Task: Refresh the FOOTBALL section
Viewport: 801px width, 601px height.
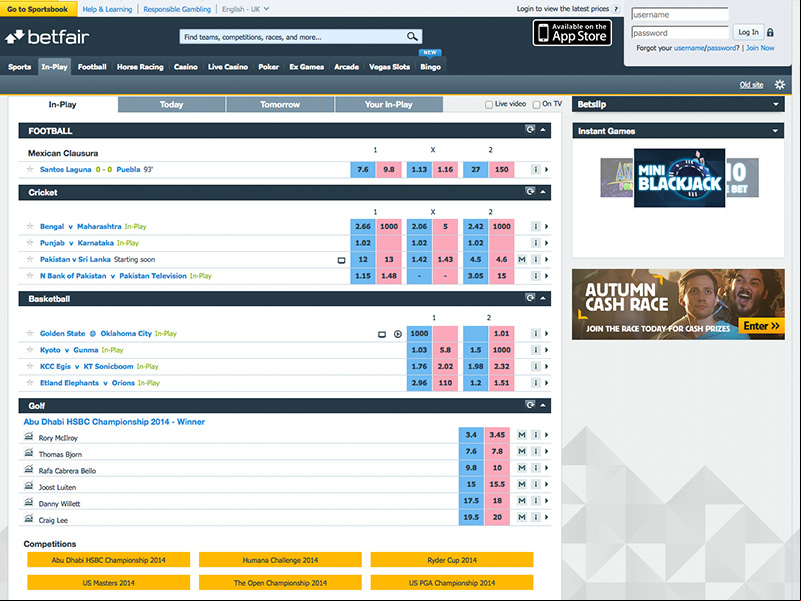Action: click(x=530, y=129)
